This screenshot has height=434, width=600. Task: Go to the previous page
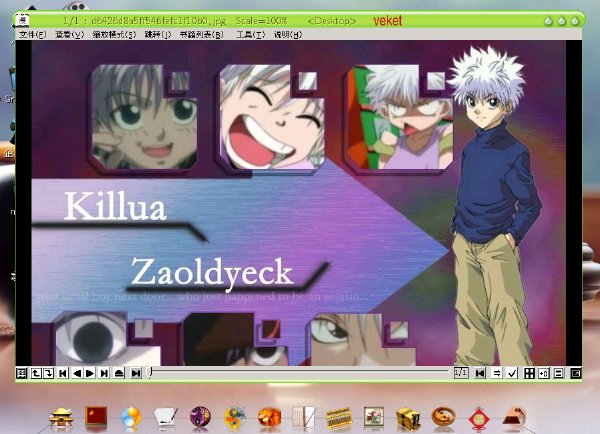[x=77, y=373]
